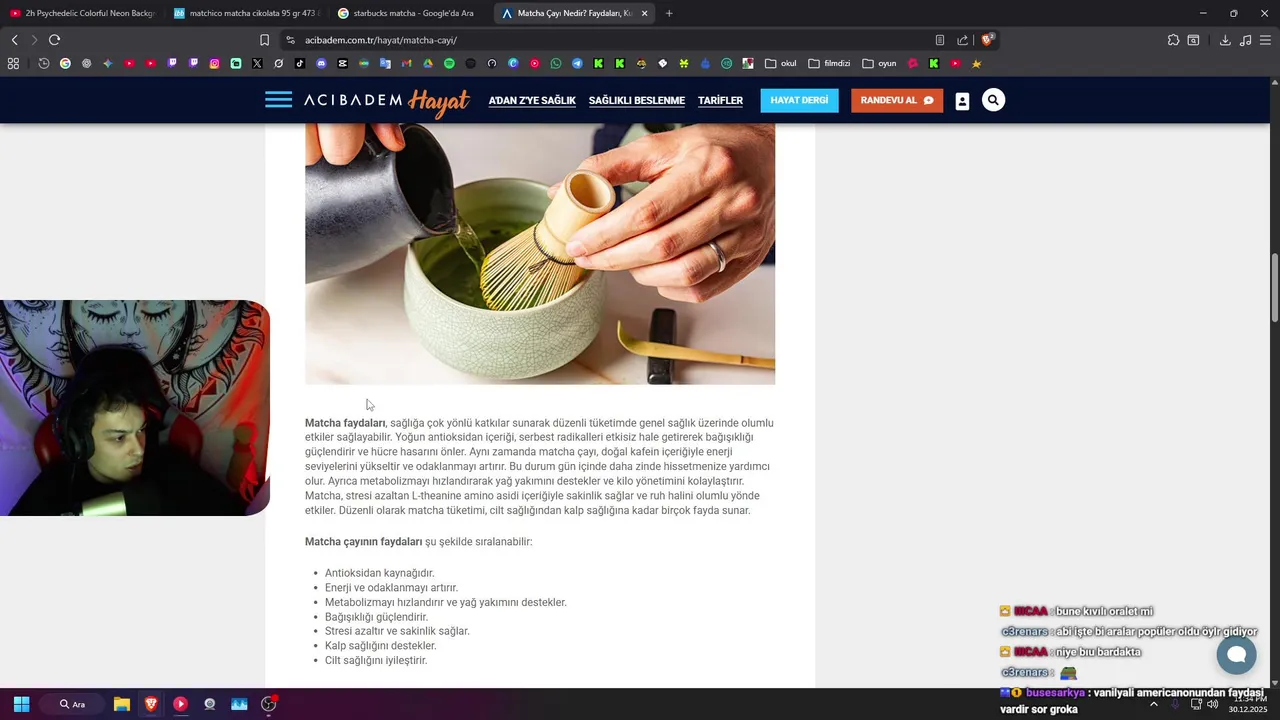Click 'Stresi azaltır ve sakinlik sağlar.' item
1280x720 pixels.
pos(397,631)
